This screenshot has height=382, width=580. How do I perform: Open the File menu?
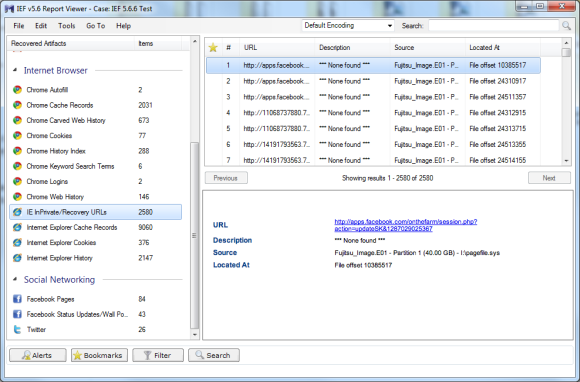pyautogui.click(x=18, y=26)
